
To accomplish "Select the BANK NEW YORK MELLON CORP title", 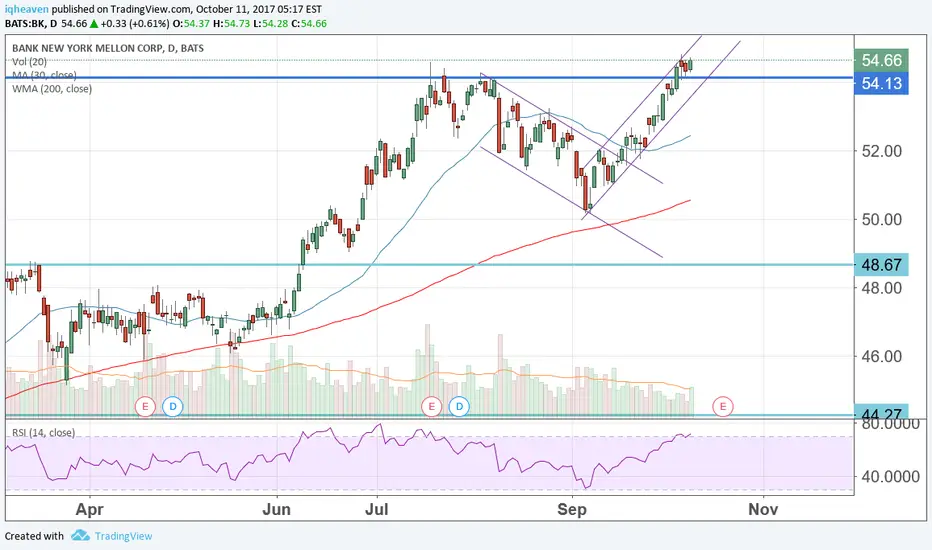I will (x=108, y=48).
